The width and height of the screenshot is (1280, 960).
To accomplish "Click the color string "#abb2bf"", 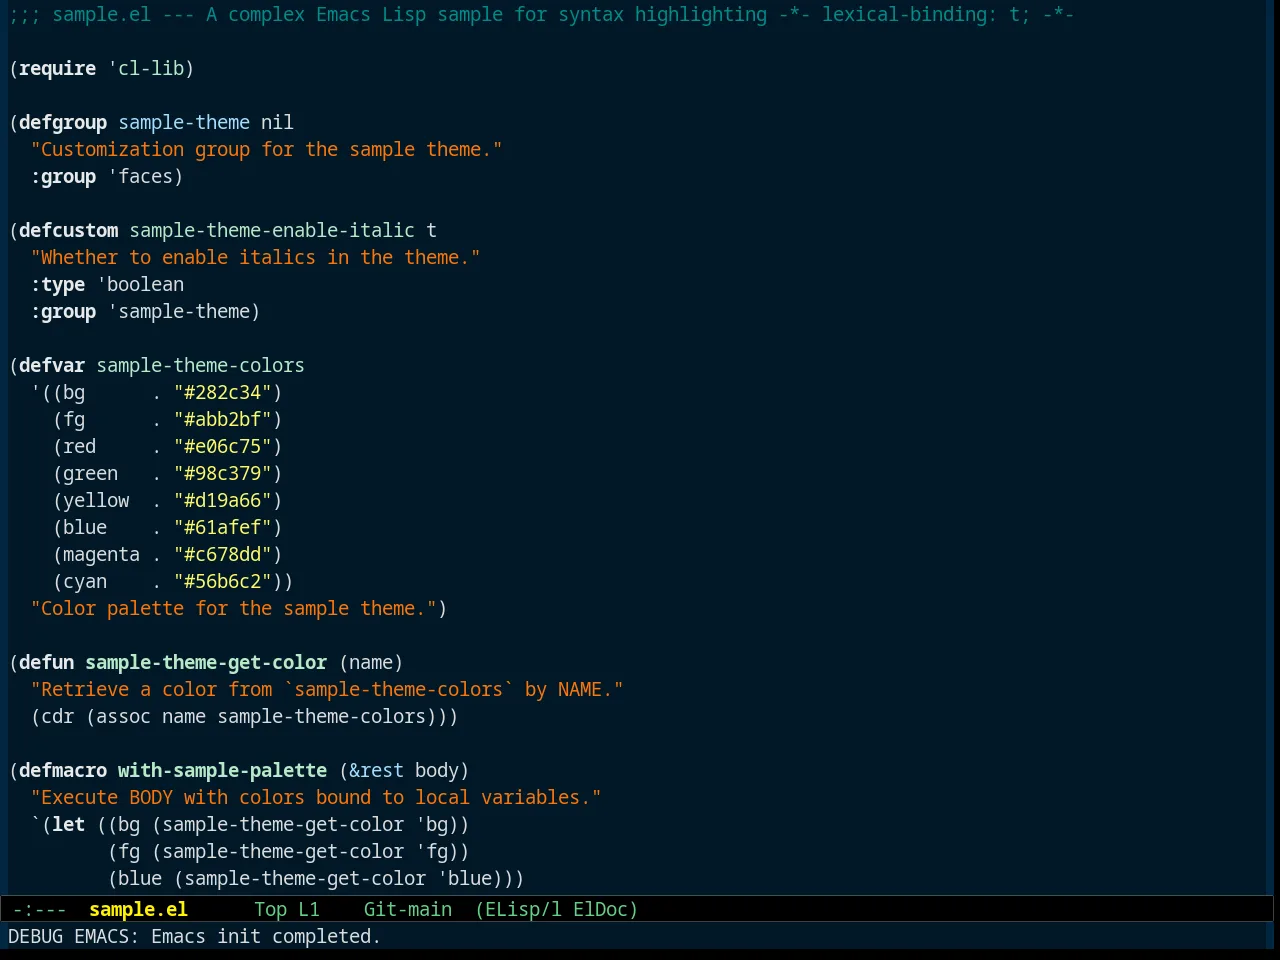I will tap(222, 419).
